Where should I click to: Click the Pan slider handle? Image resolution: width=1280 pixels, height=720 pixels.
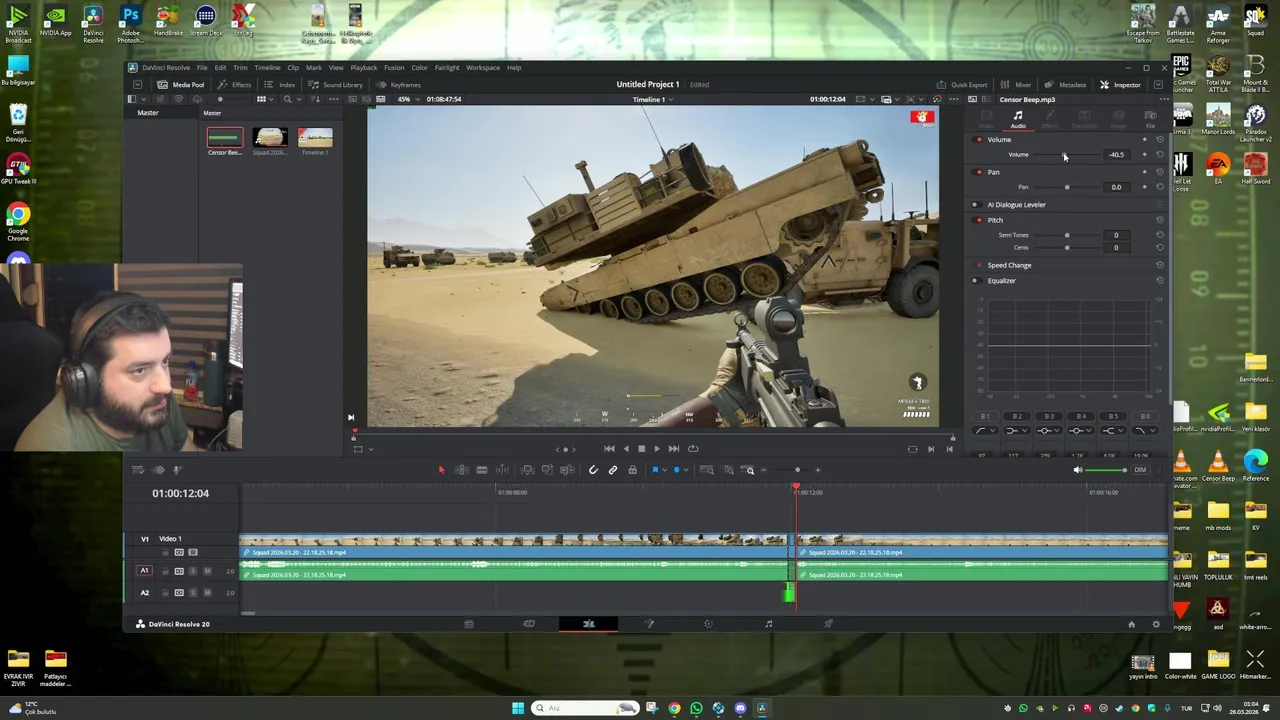1067,187
